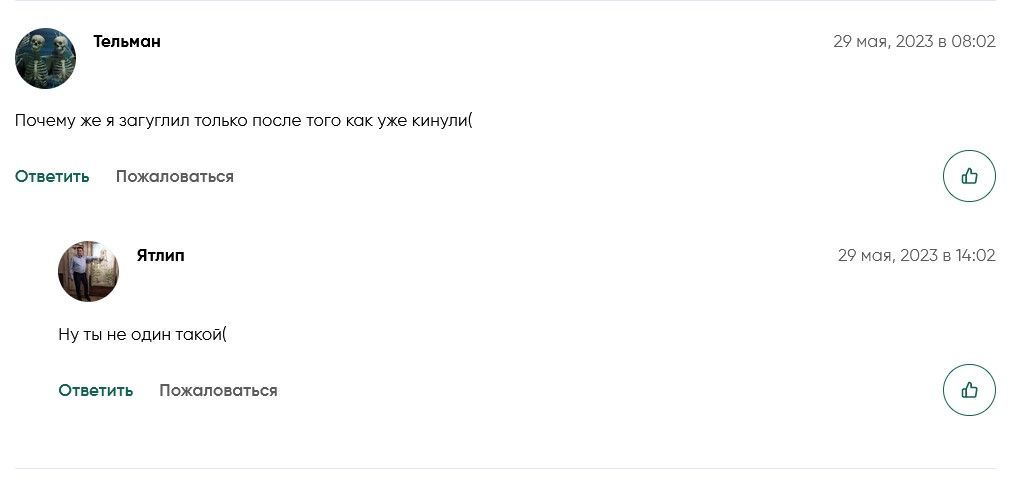Viewport: 1026px width, 481px height.
Task: Click the 08:02 time in Тельман's timestamp
Action: click(x=973, y=41)
